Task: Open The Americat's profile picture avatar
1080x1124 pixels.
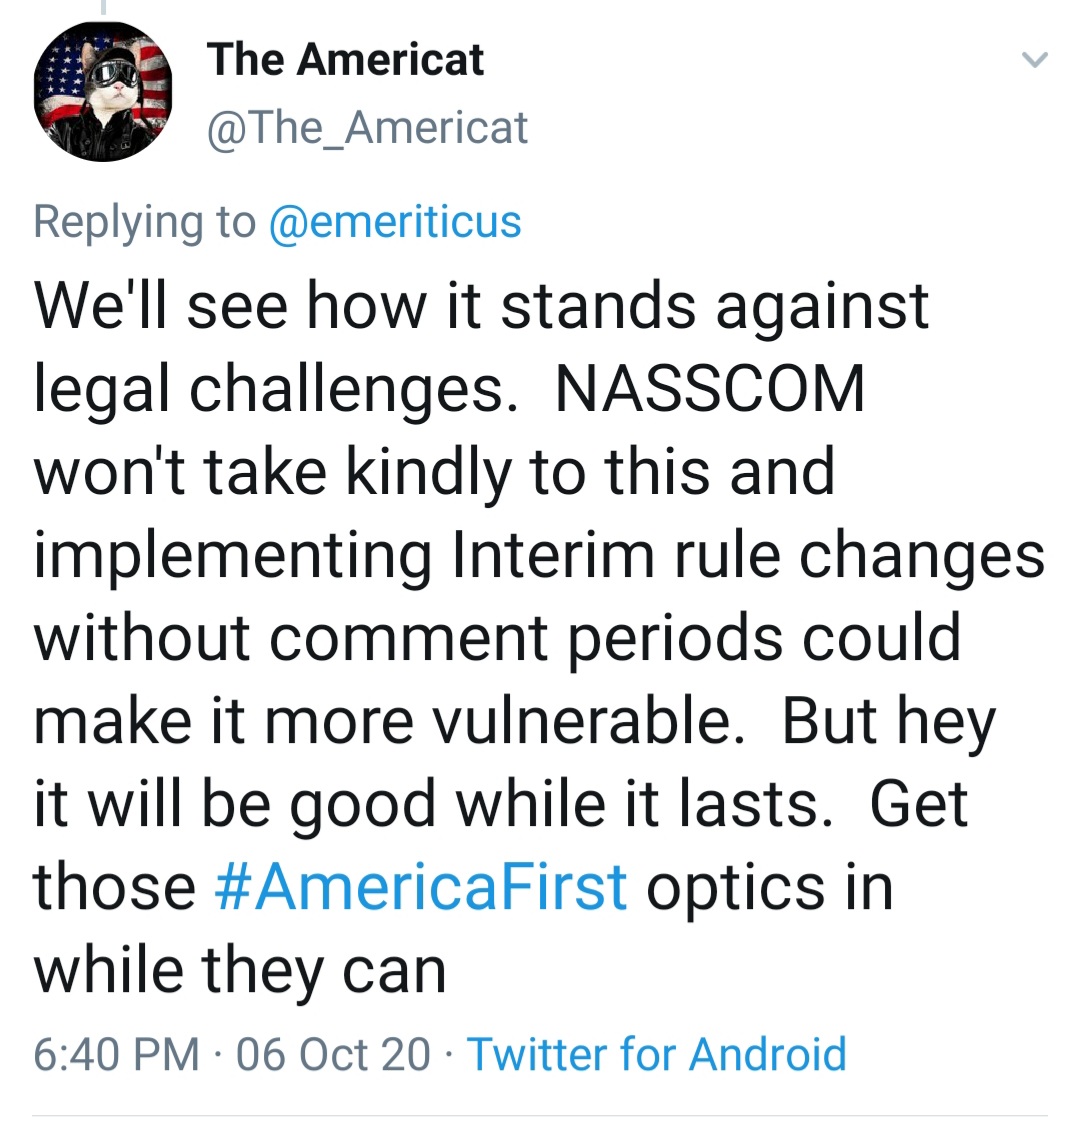Action: point(103,92)
